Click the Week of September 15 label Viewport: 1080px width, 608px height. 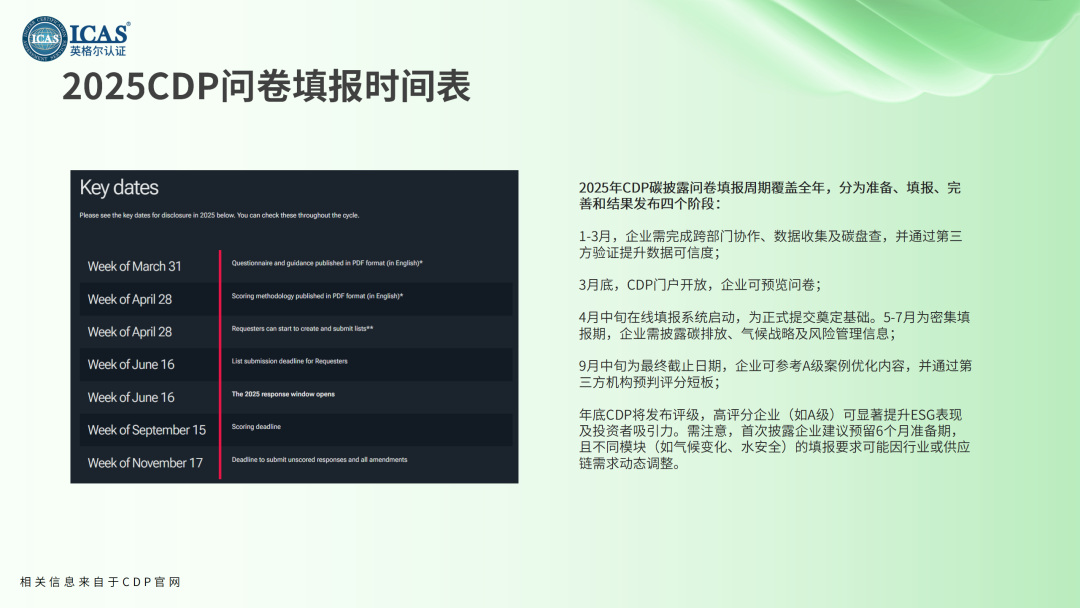point(146,430)
